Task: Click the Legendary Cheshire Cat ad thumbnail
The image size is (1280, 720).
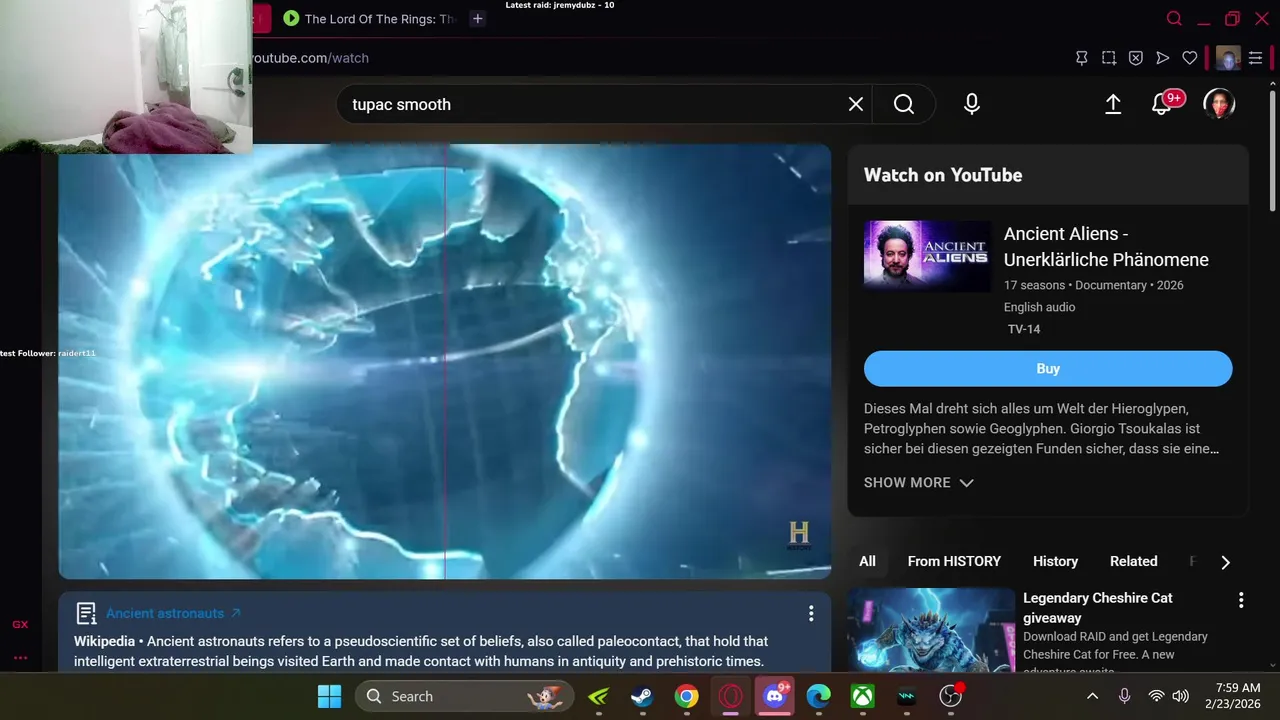Action: pos(931,629)
